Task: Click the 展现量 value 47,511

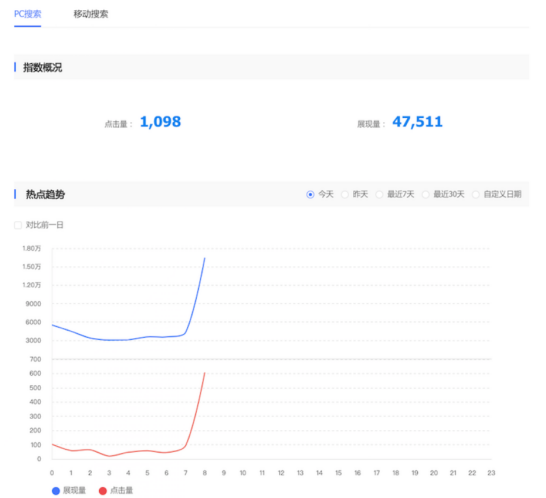Action: [x=417, y=122]
